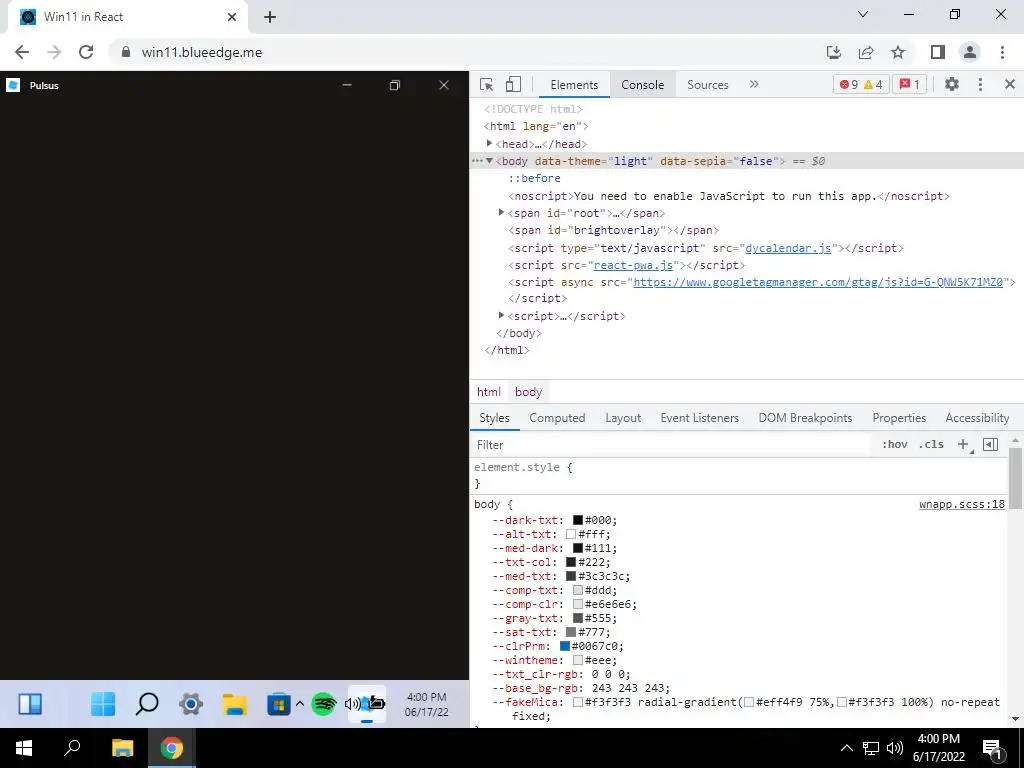Screen dimensions: 1024x768
Task: Open the Event Listeners tab
Action: [x=699, y=418]
